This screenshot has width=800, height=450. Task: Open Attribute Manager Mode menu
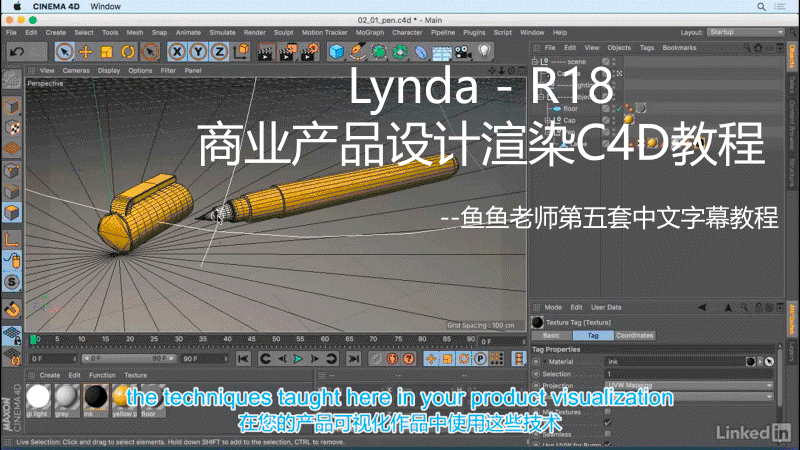pos(553,307)
